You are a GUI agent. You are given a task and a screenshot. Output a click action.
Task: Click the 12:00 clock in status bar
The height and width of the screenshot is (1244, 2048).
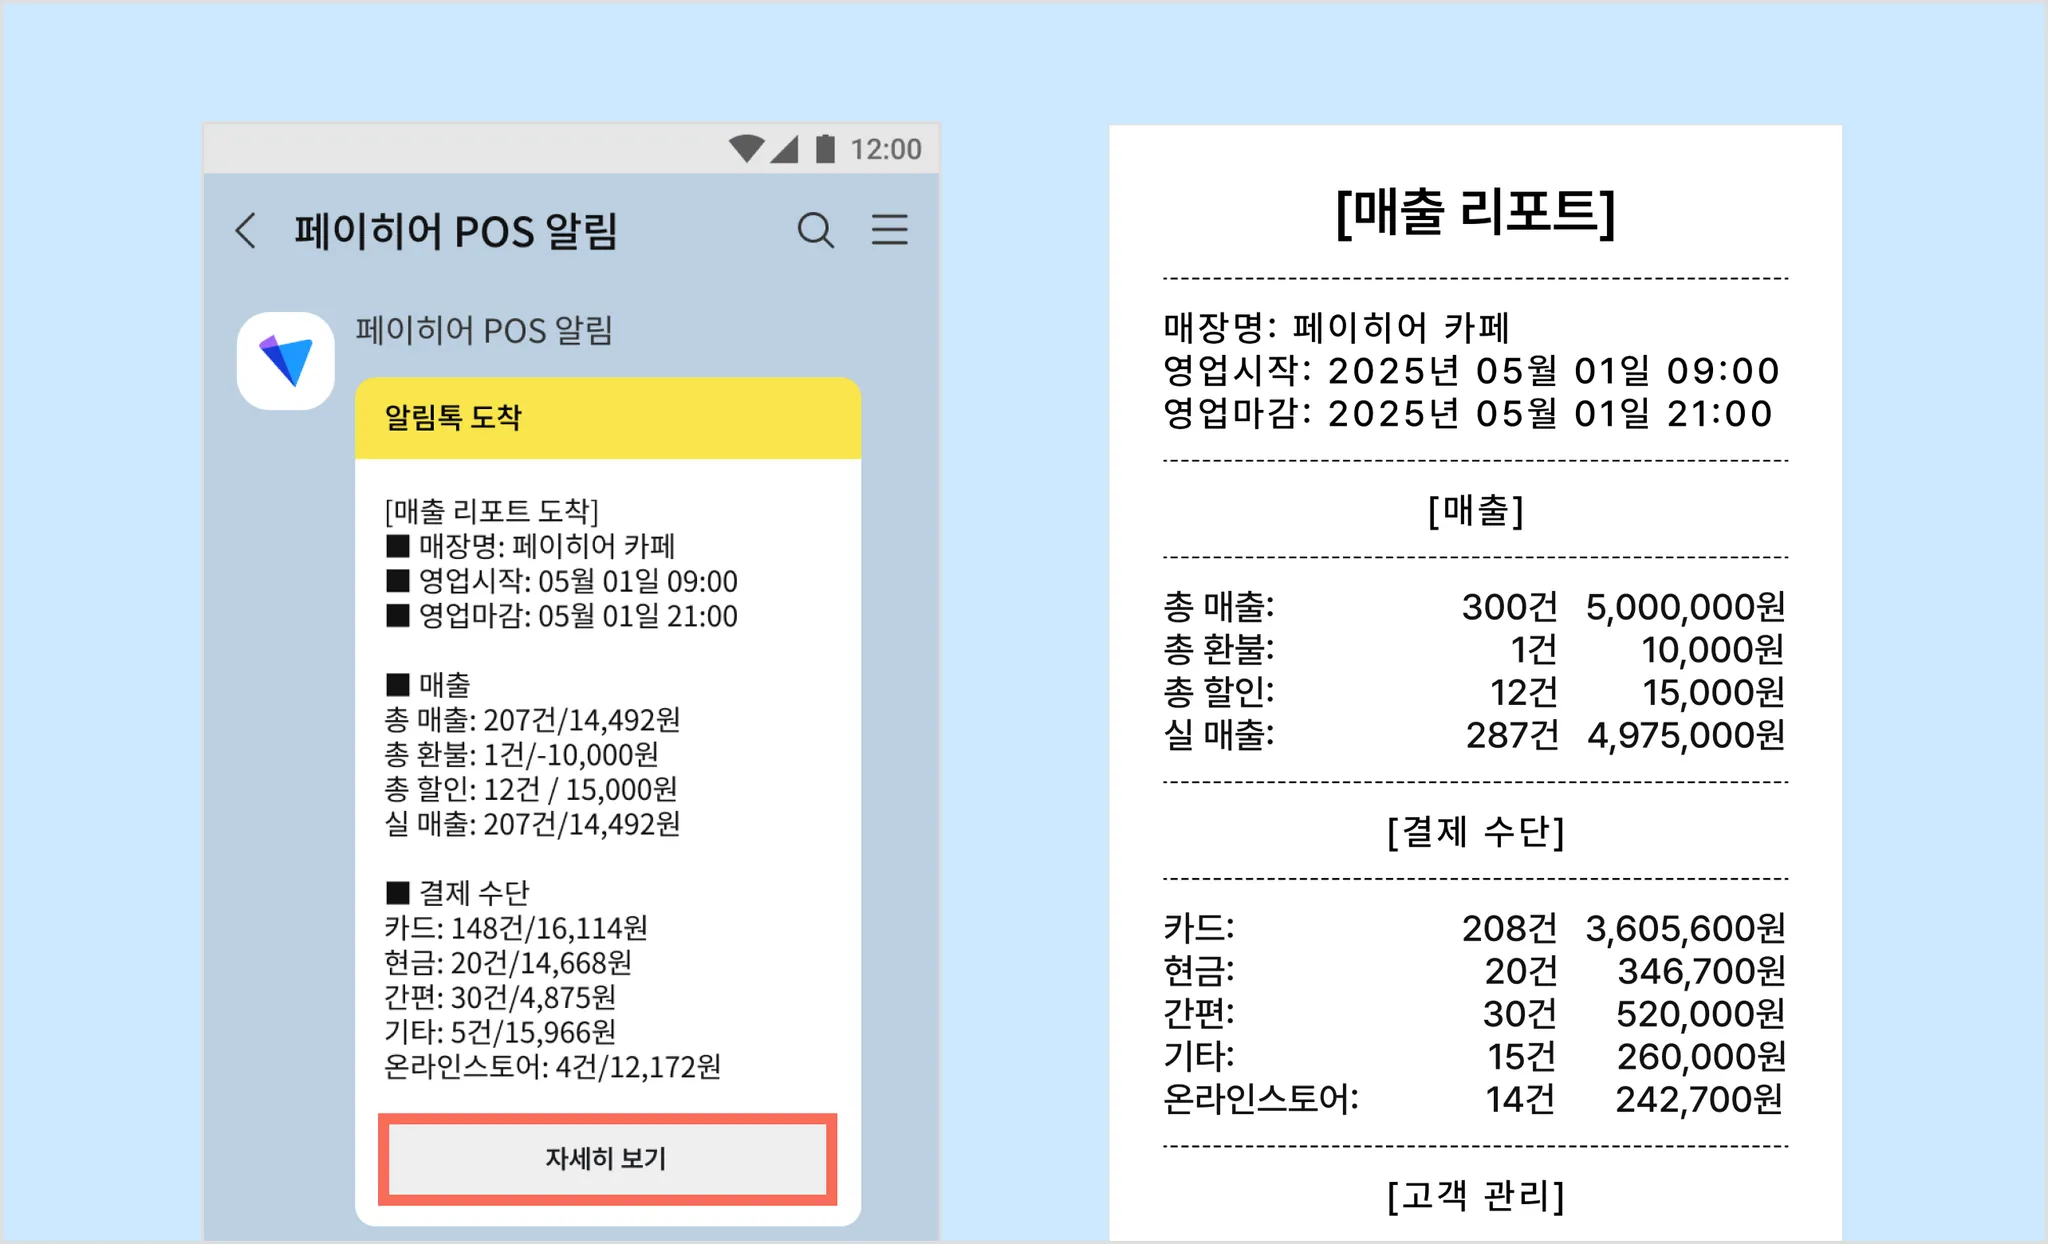click(885, 149)
